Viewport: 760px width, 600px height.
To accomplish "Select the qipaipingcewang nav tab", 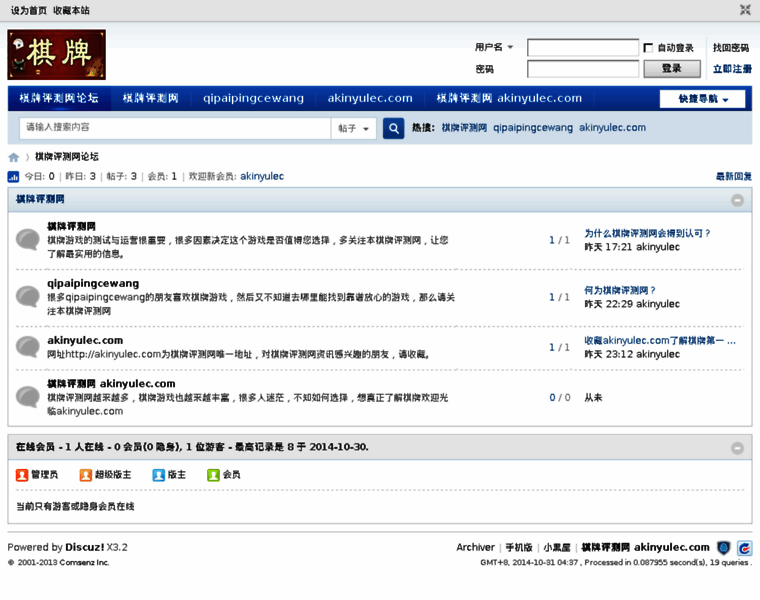I will tap(253, 98).
